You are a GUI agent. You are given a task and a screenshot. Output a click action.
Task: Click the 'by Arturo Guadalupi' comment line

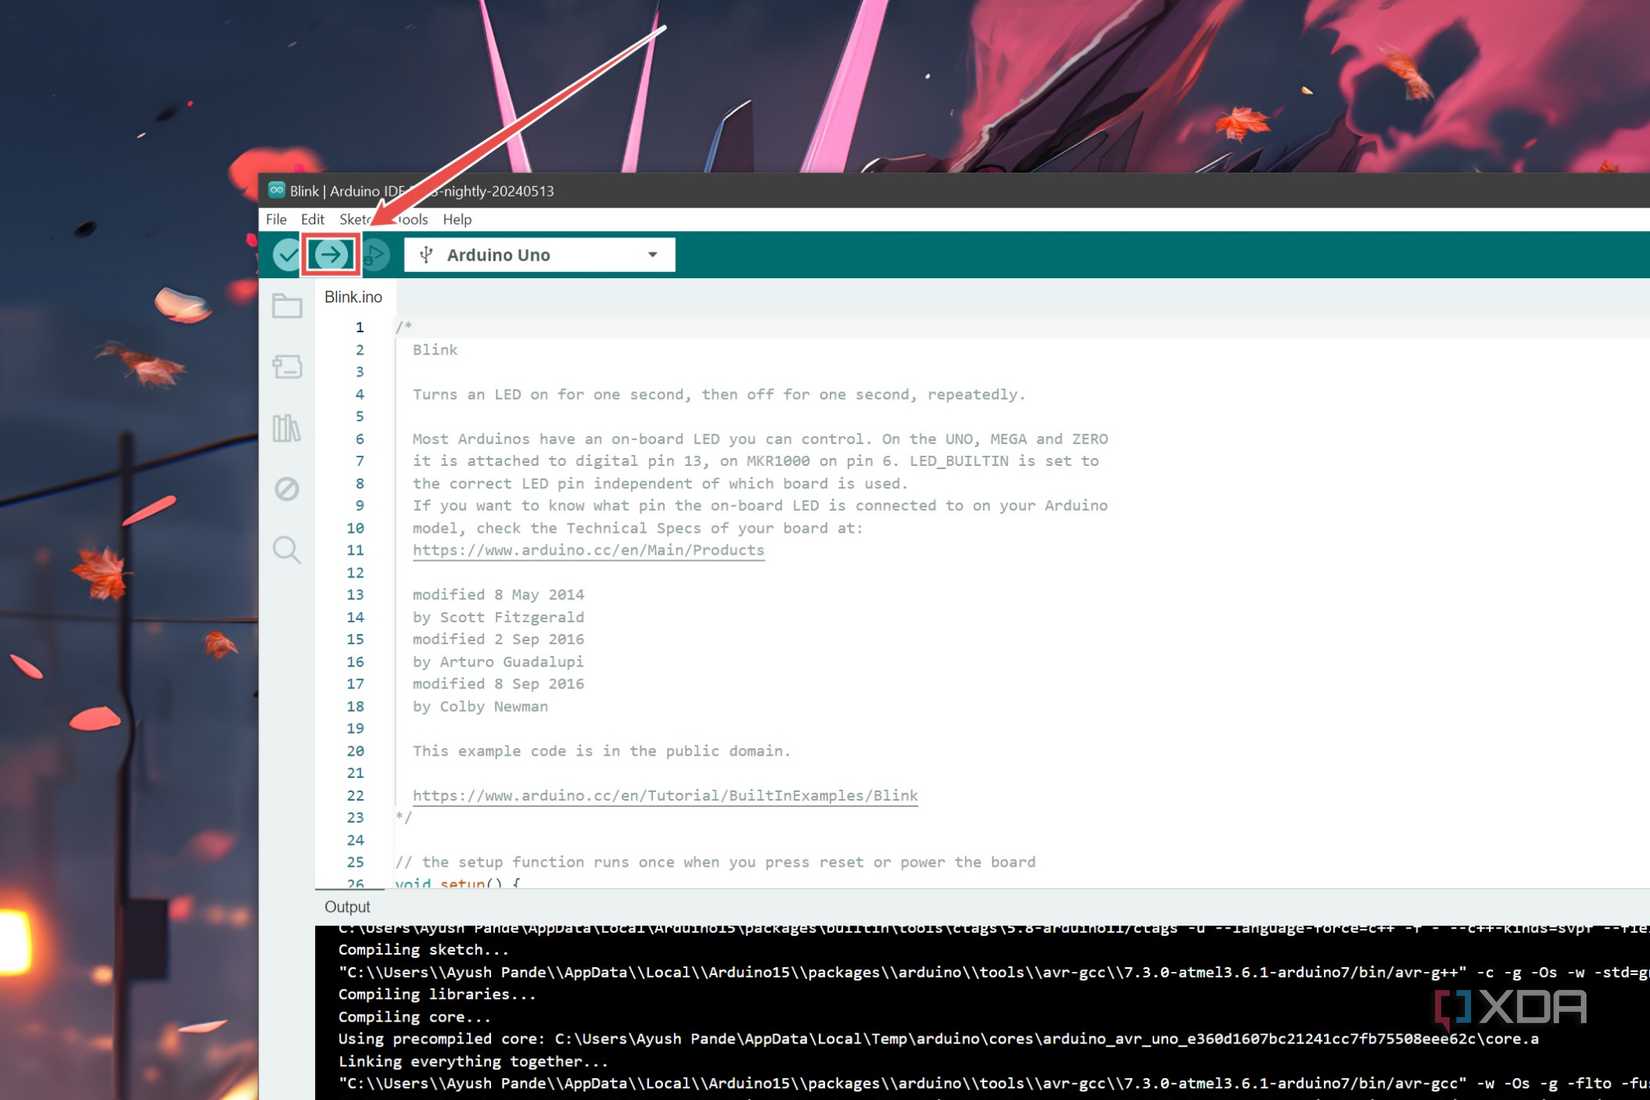click(x=498, y=662)
